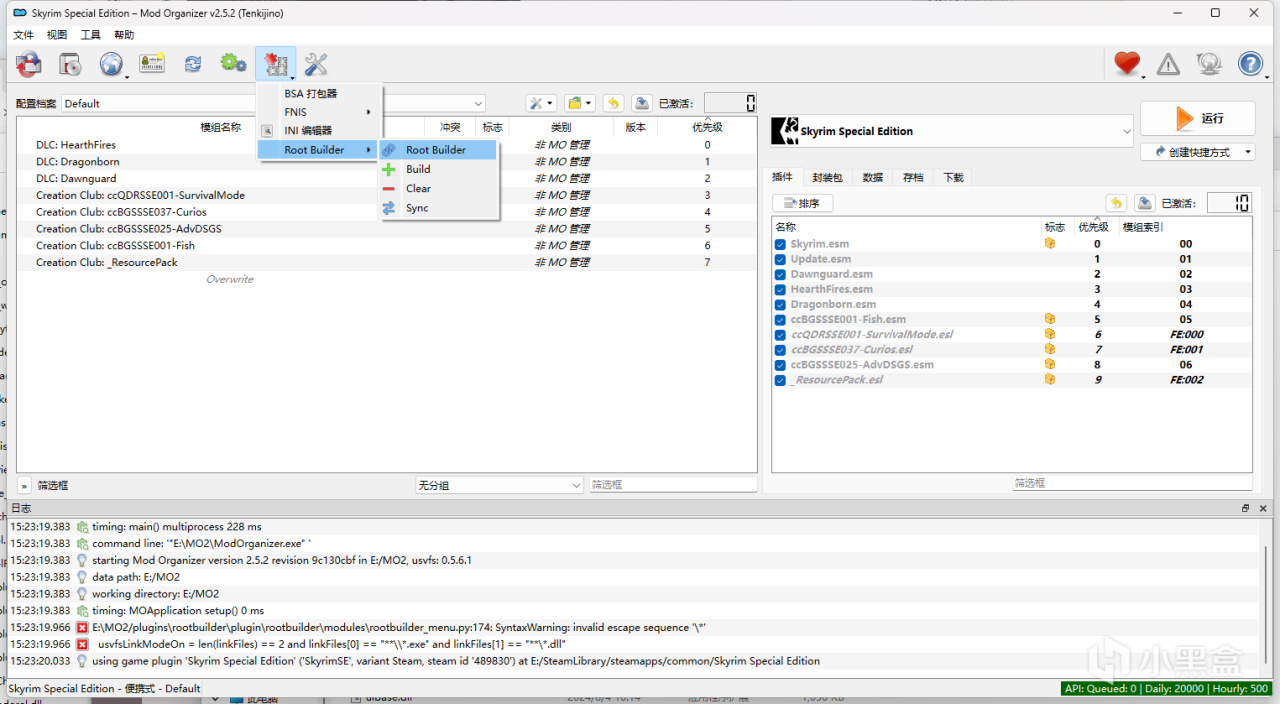1280x704 pixels.
Task: Open the executables green gears icon
Action: click(x=234, y=64)
